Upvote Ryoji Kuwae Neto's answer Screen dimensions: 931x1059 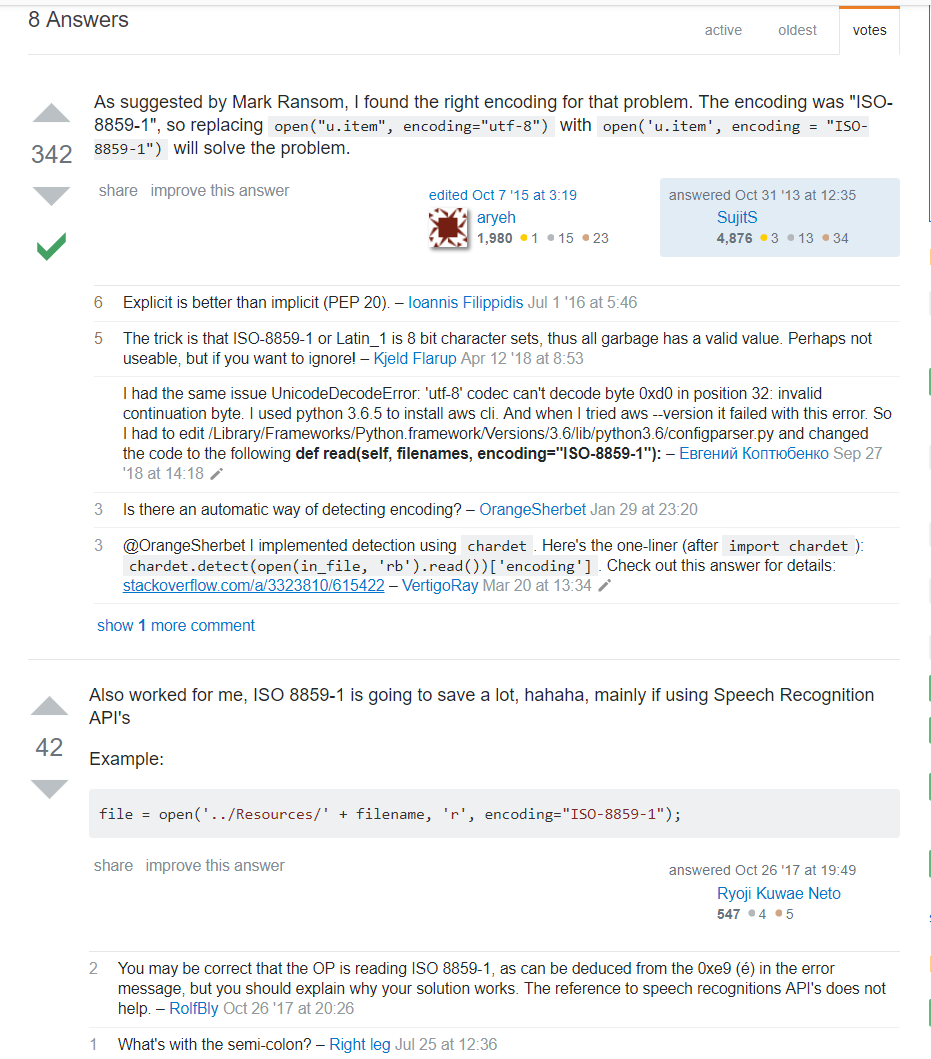[51, 706]
